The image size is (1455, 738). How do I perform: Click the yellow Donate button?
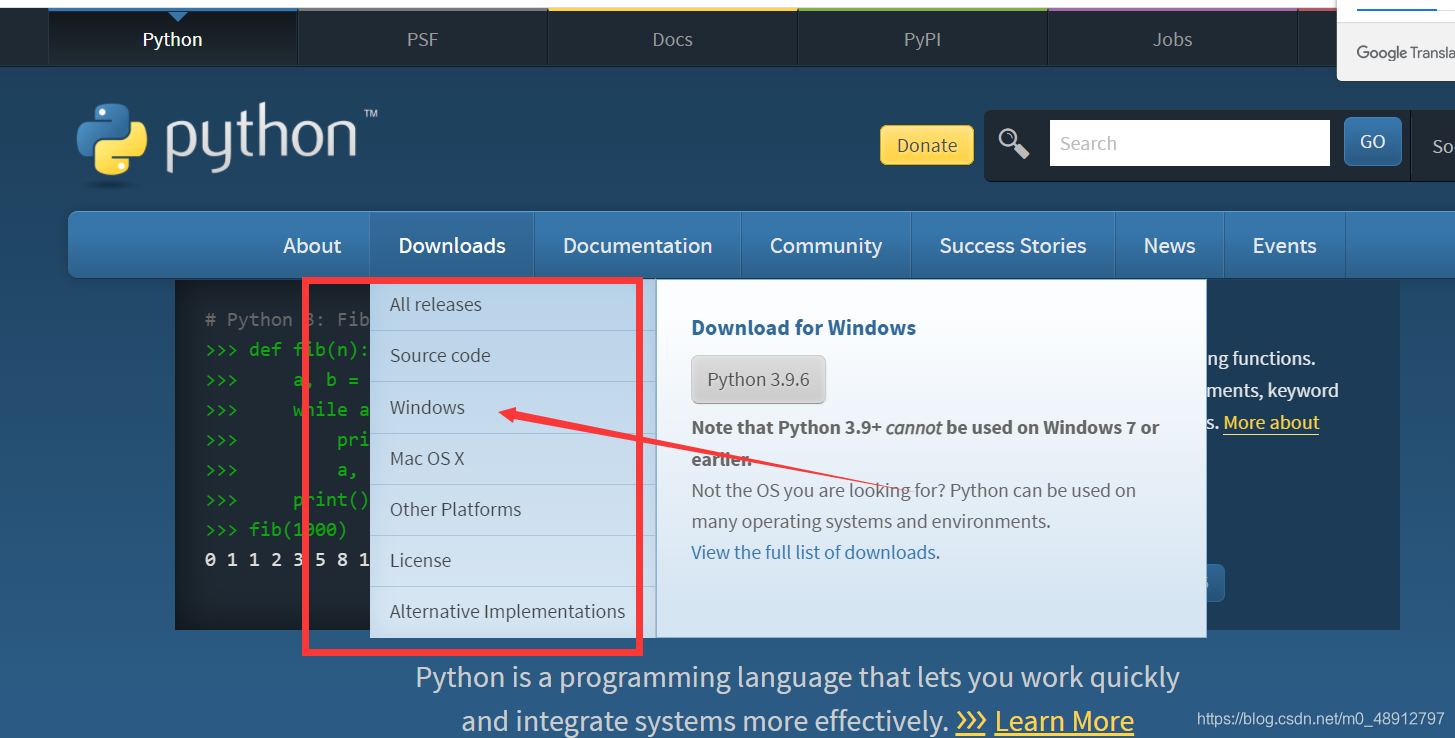click(927, 145)
